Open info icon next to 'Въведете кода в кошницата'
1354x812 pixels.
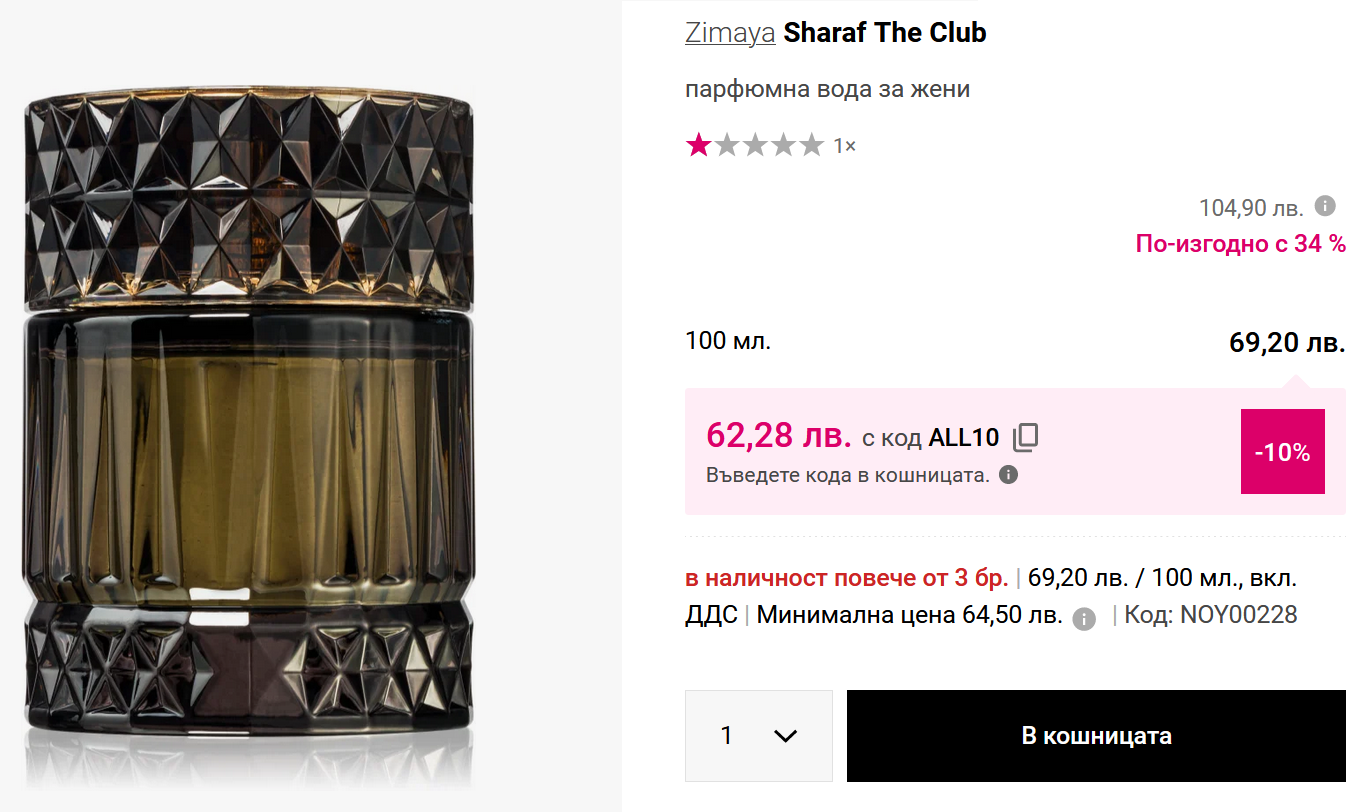[x=1009, y=475]
